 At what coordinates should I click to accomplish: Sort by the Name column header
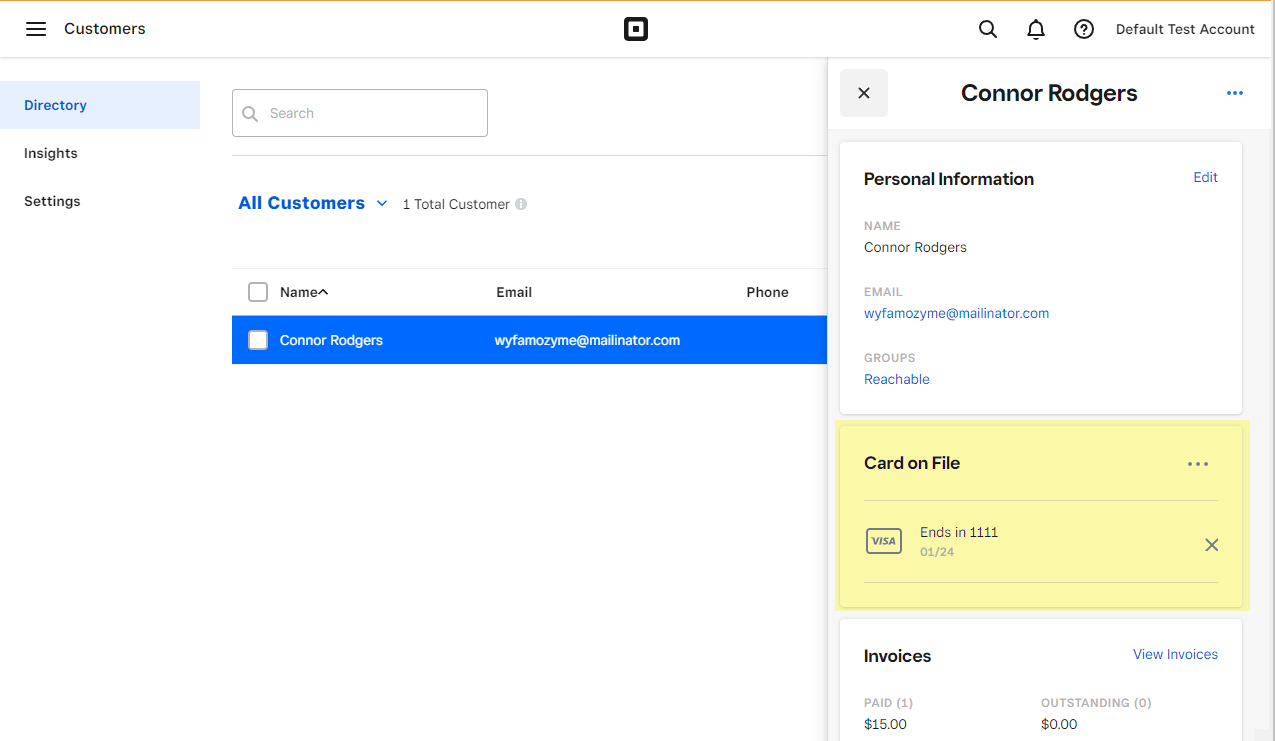304,292
